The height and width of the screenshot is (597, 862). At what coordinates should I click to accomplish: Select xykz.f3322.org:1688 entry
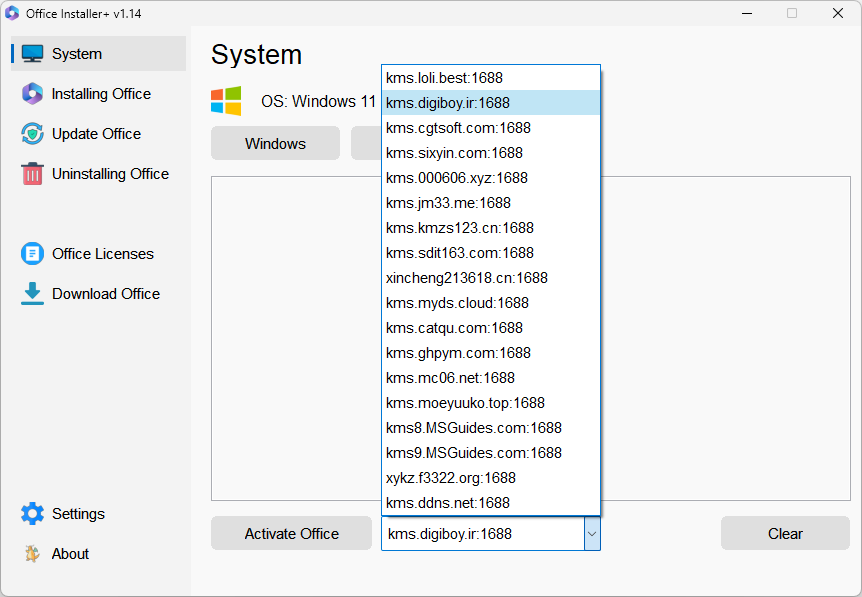(491, 478)
